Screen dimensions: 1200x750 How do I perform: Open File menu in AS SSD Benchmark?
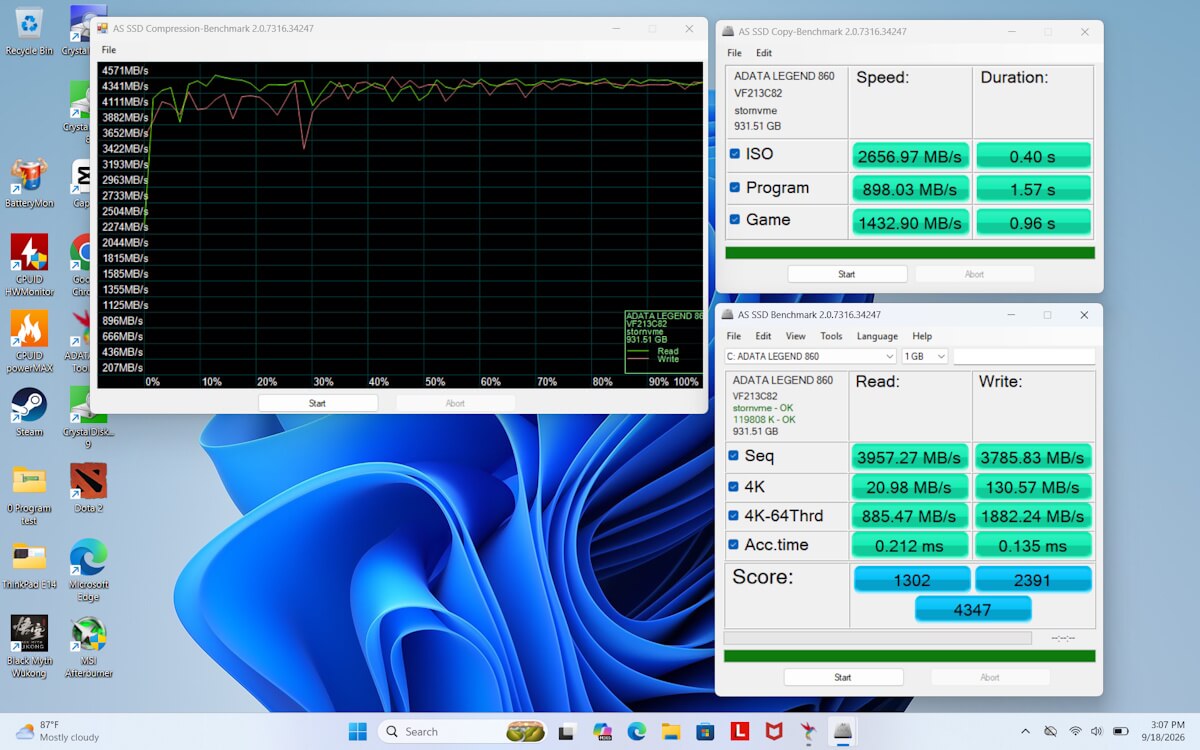coord(734,336)
